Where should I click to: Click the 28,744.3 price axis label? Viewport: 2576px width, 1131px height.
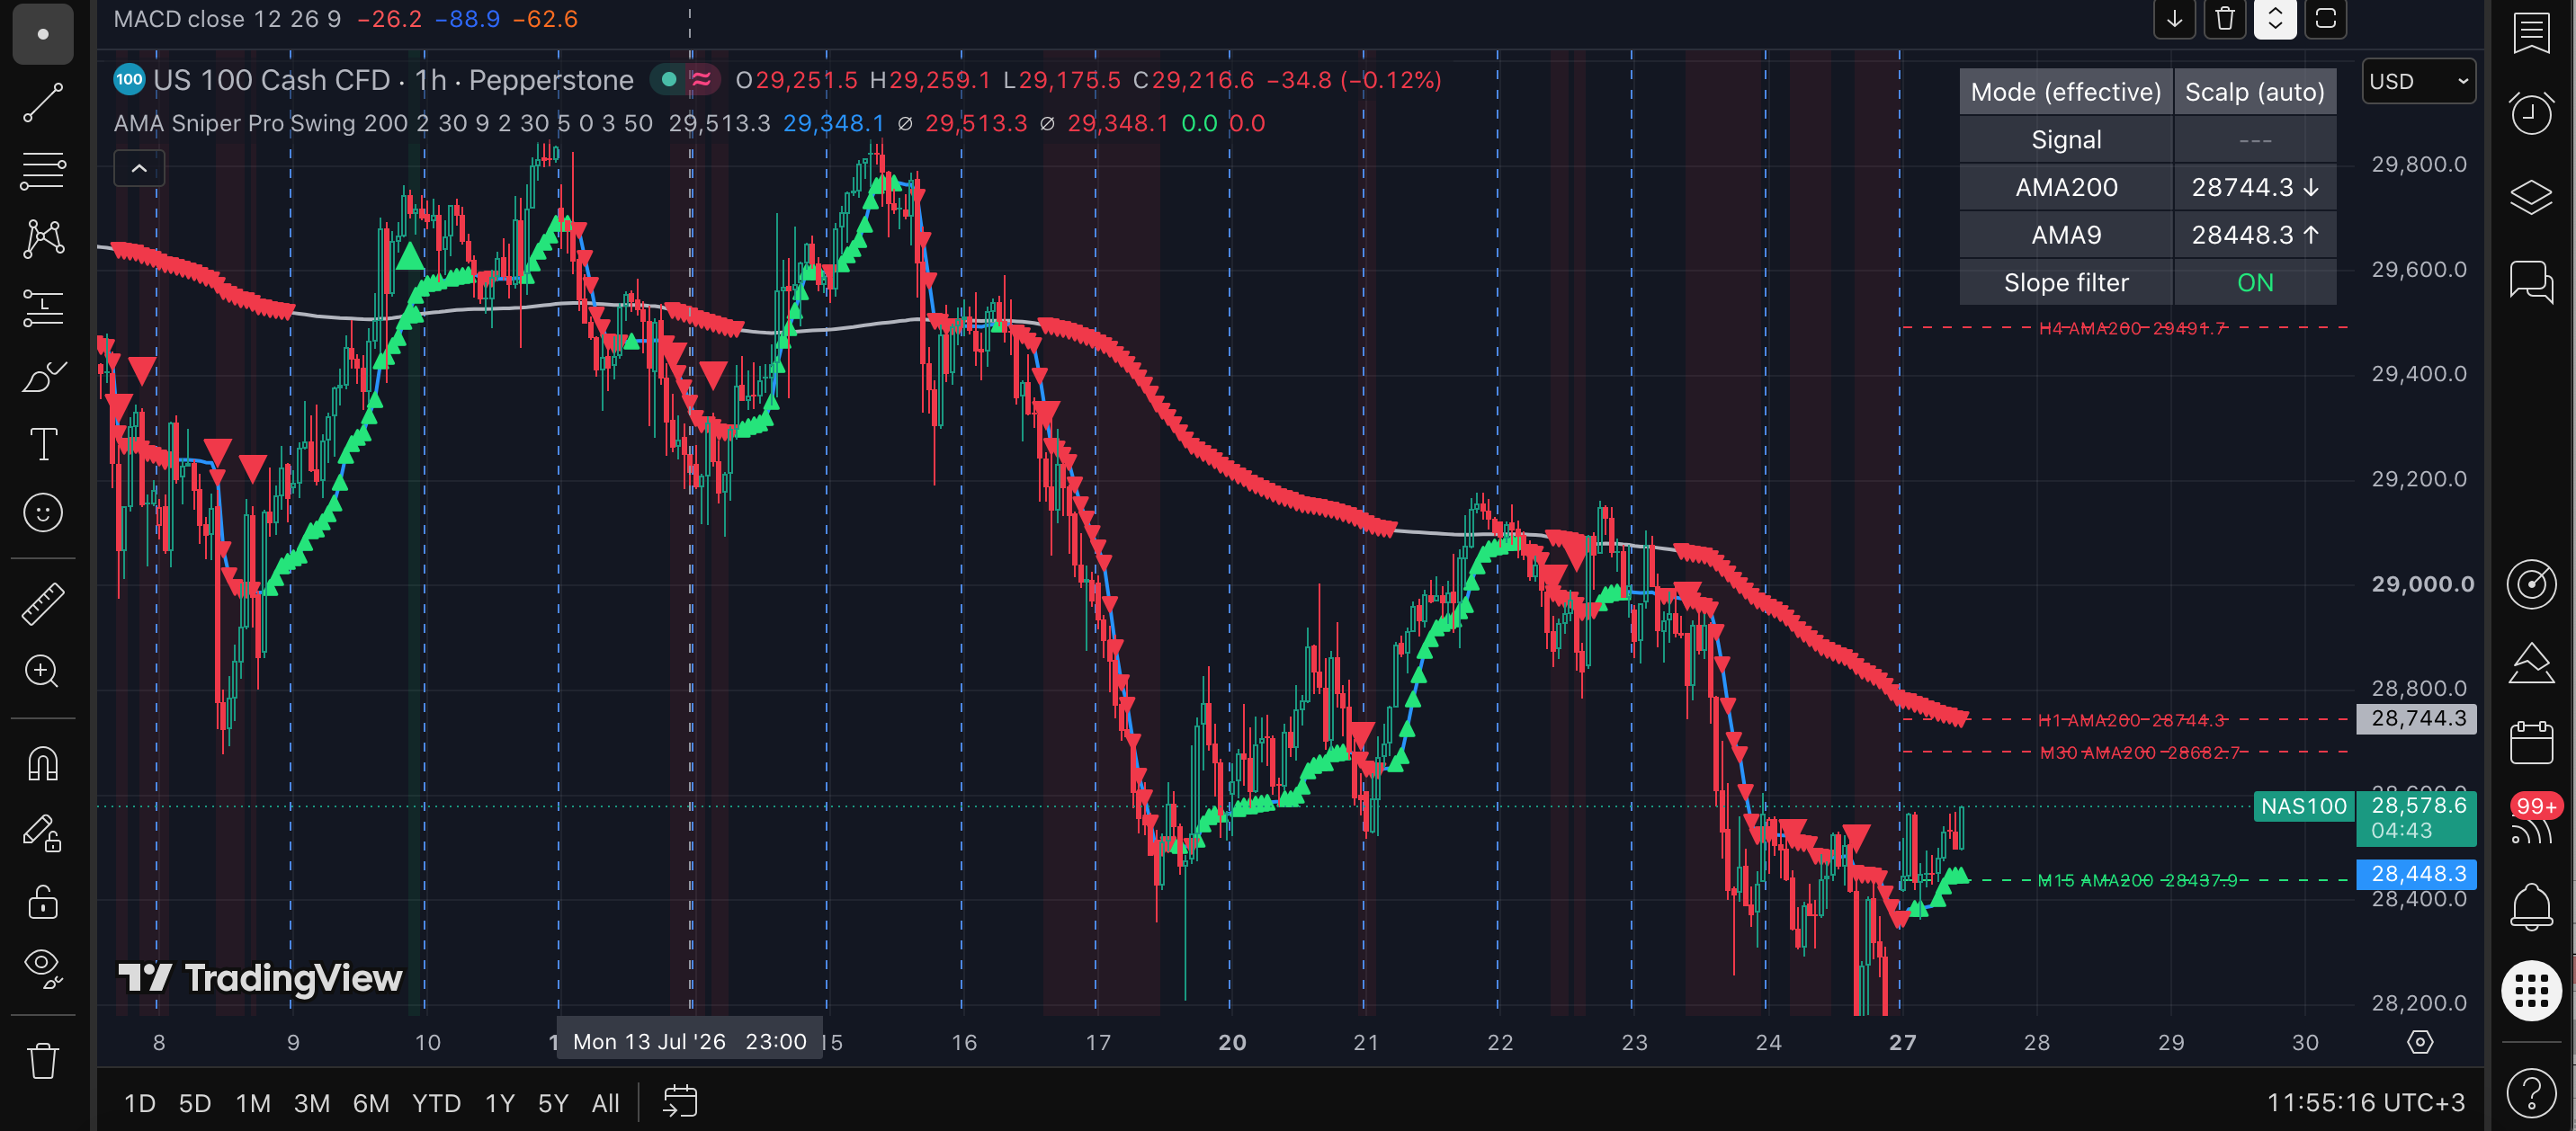pos(2417,719)
